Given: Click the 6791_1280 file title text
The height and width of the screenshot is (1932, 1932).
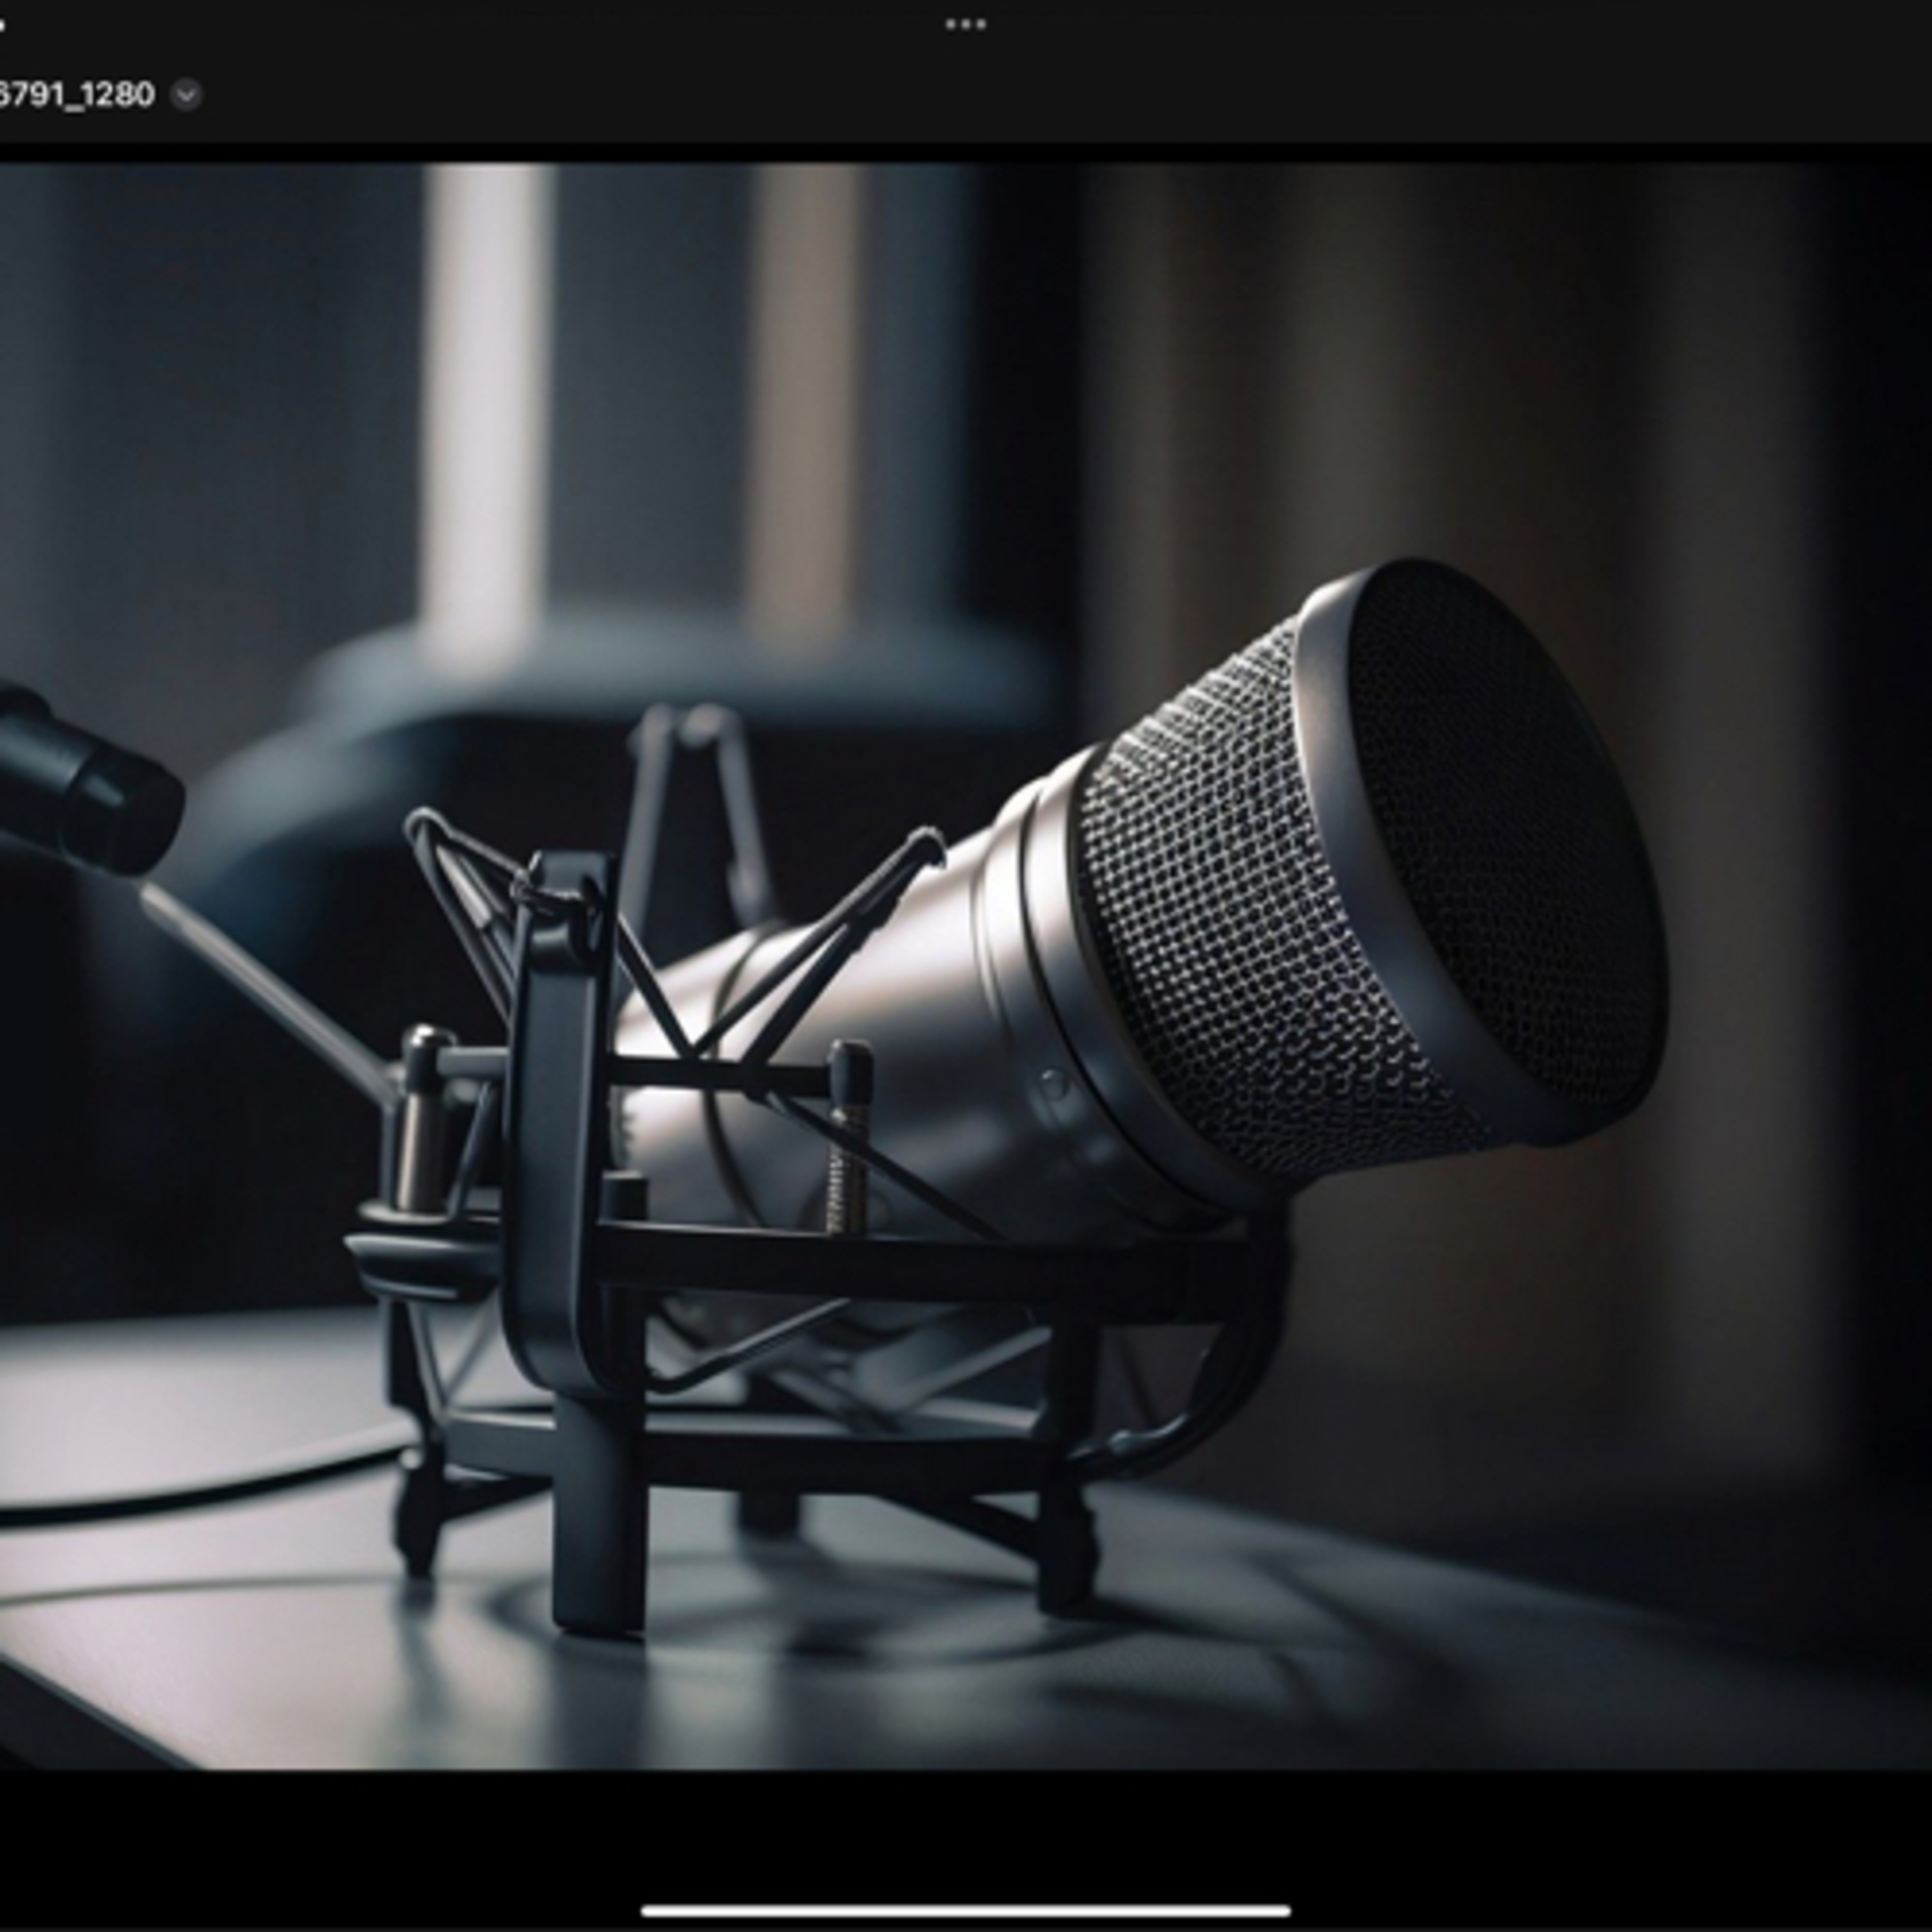Looking at the screenshot, I should click(76, 95).
